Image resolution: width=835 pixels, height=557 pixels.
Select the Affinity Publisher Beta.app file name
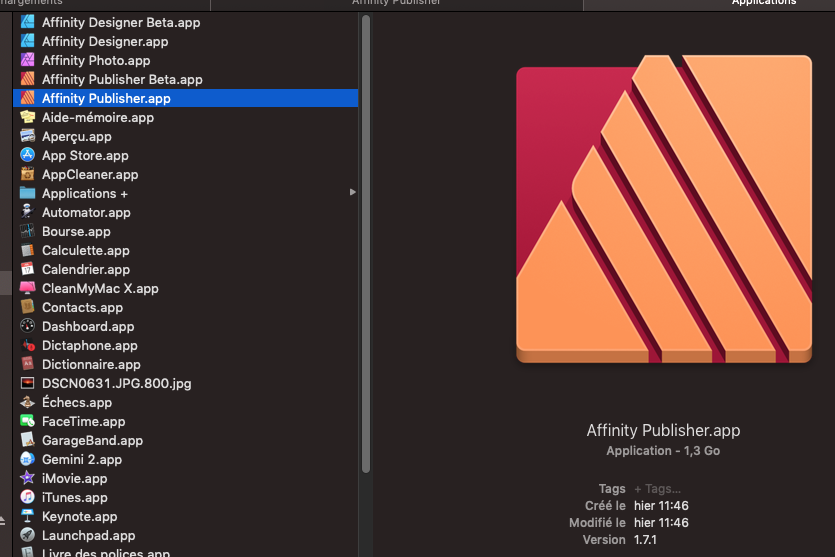tap(122, 79)
